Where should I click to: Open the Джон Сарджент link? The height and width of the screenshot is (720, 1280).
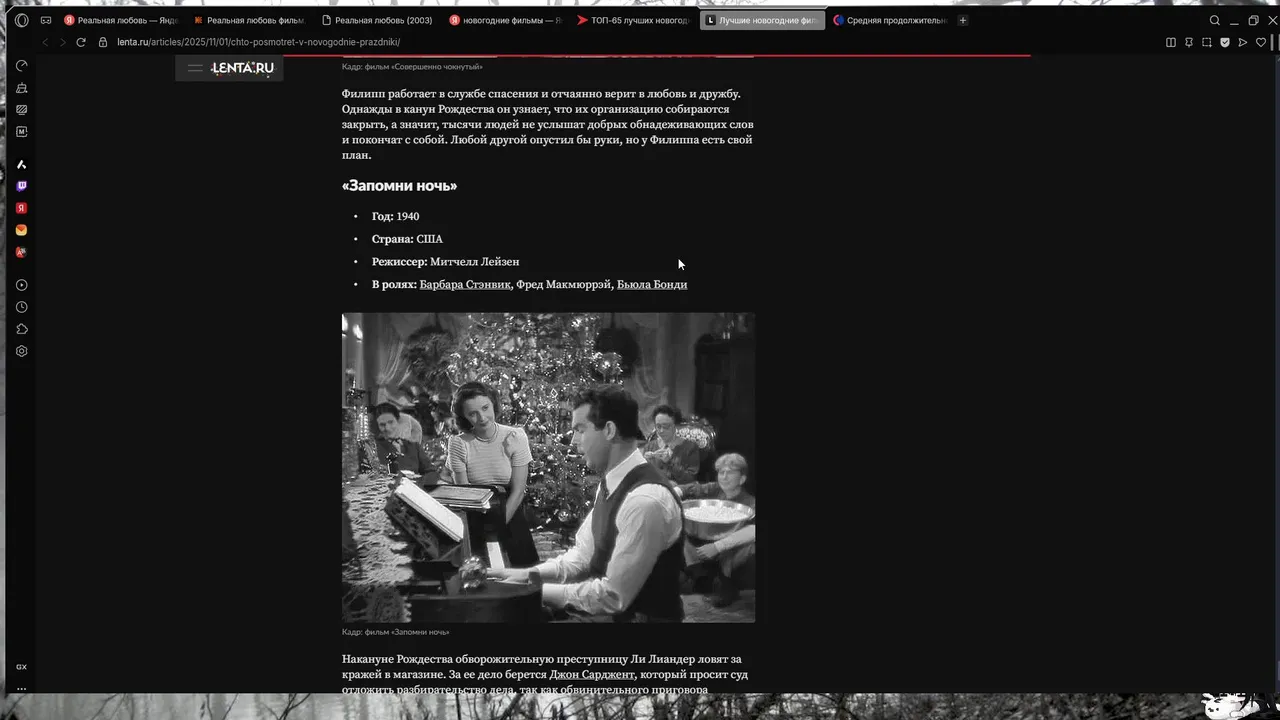pyautogui.click(x=592, y=674)
